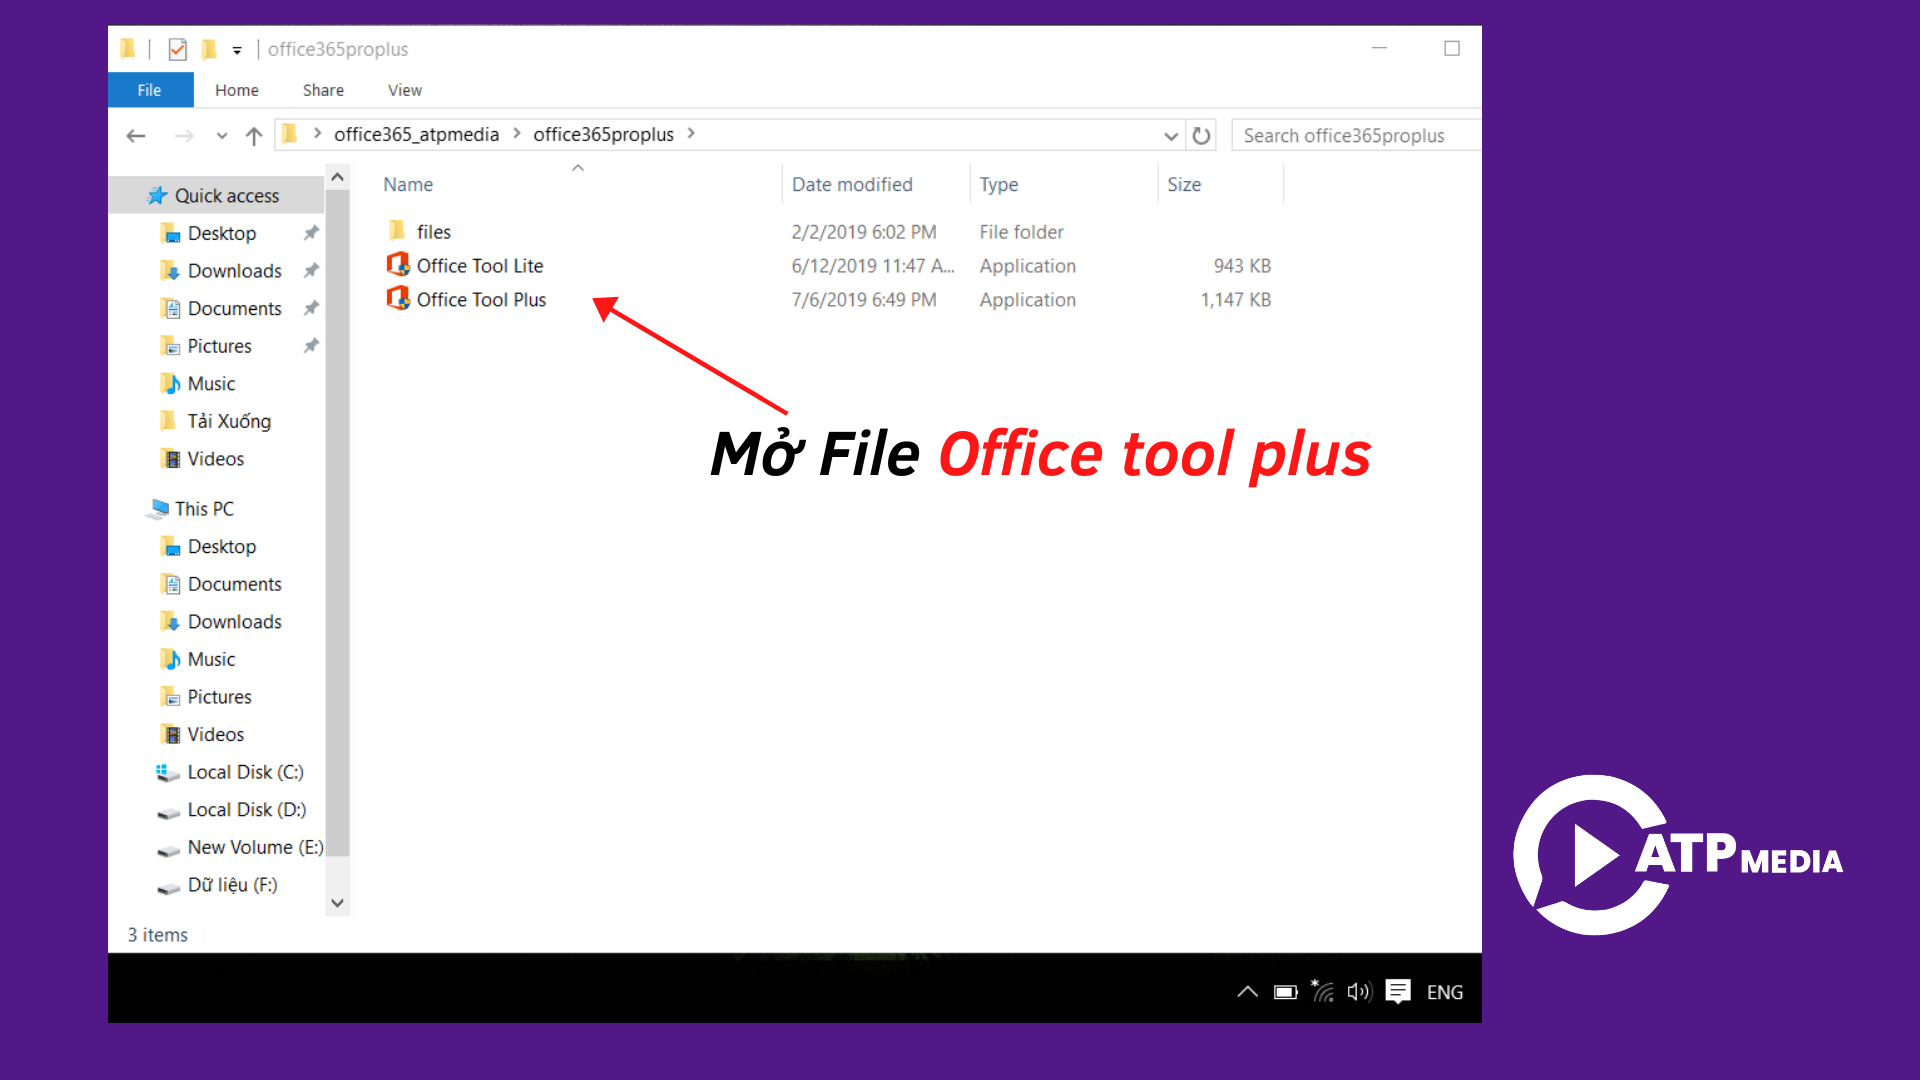This screenshot has height=1080, width=1920.
Task: Select the files folder icon
Action: (397, 231)
